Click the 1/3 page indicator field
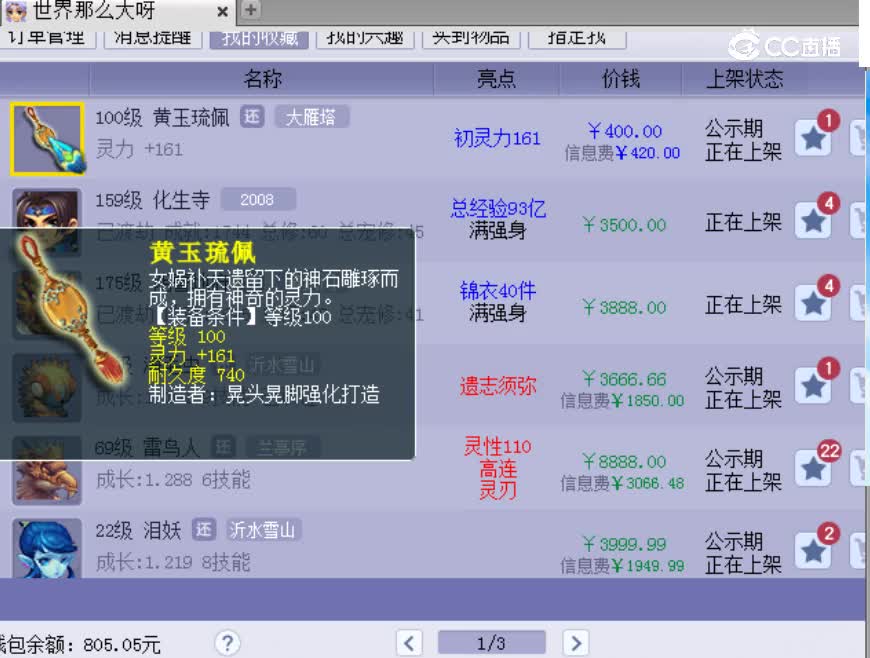 coord(492,643)
